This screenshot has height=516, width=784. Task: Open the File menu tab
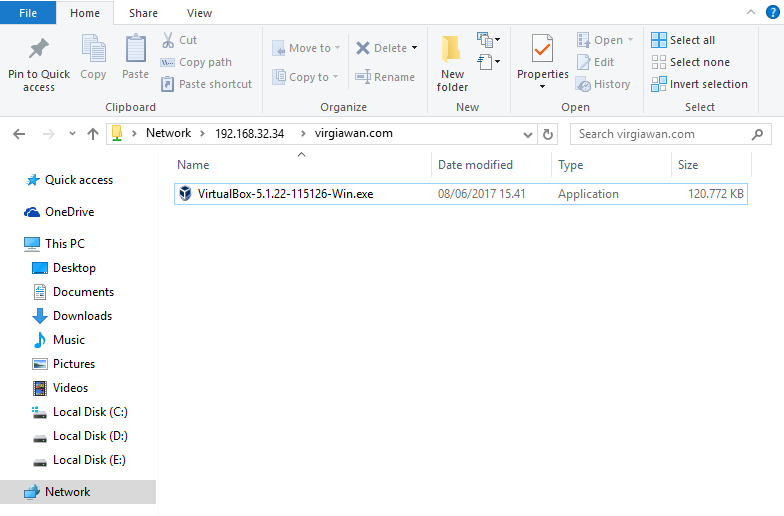[x=28, y=13]
